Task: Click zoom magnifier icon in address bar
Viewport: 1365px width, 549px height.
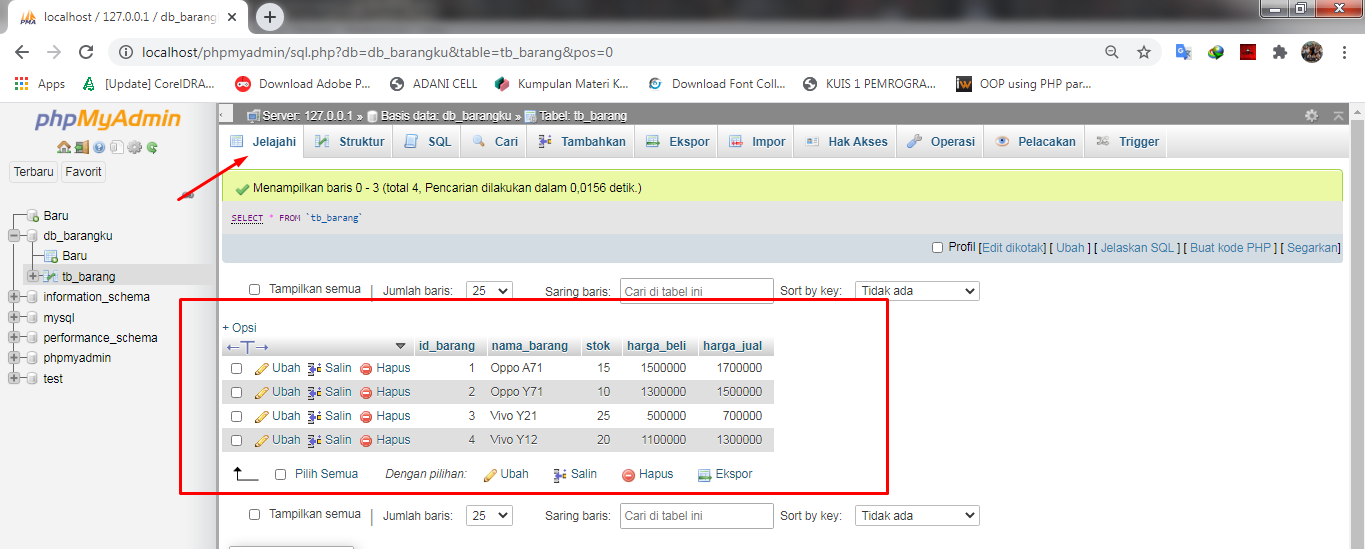Action: pyautogui.click(x=1112, y=52)
